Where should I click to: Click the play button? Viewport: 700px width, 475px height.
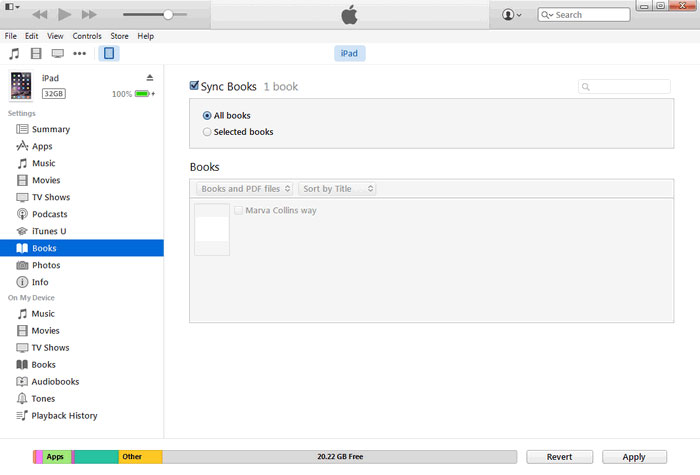[x=64, y=15]
